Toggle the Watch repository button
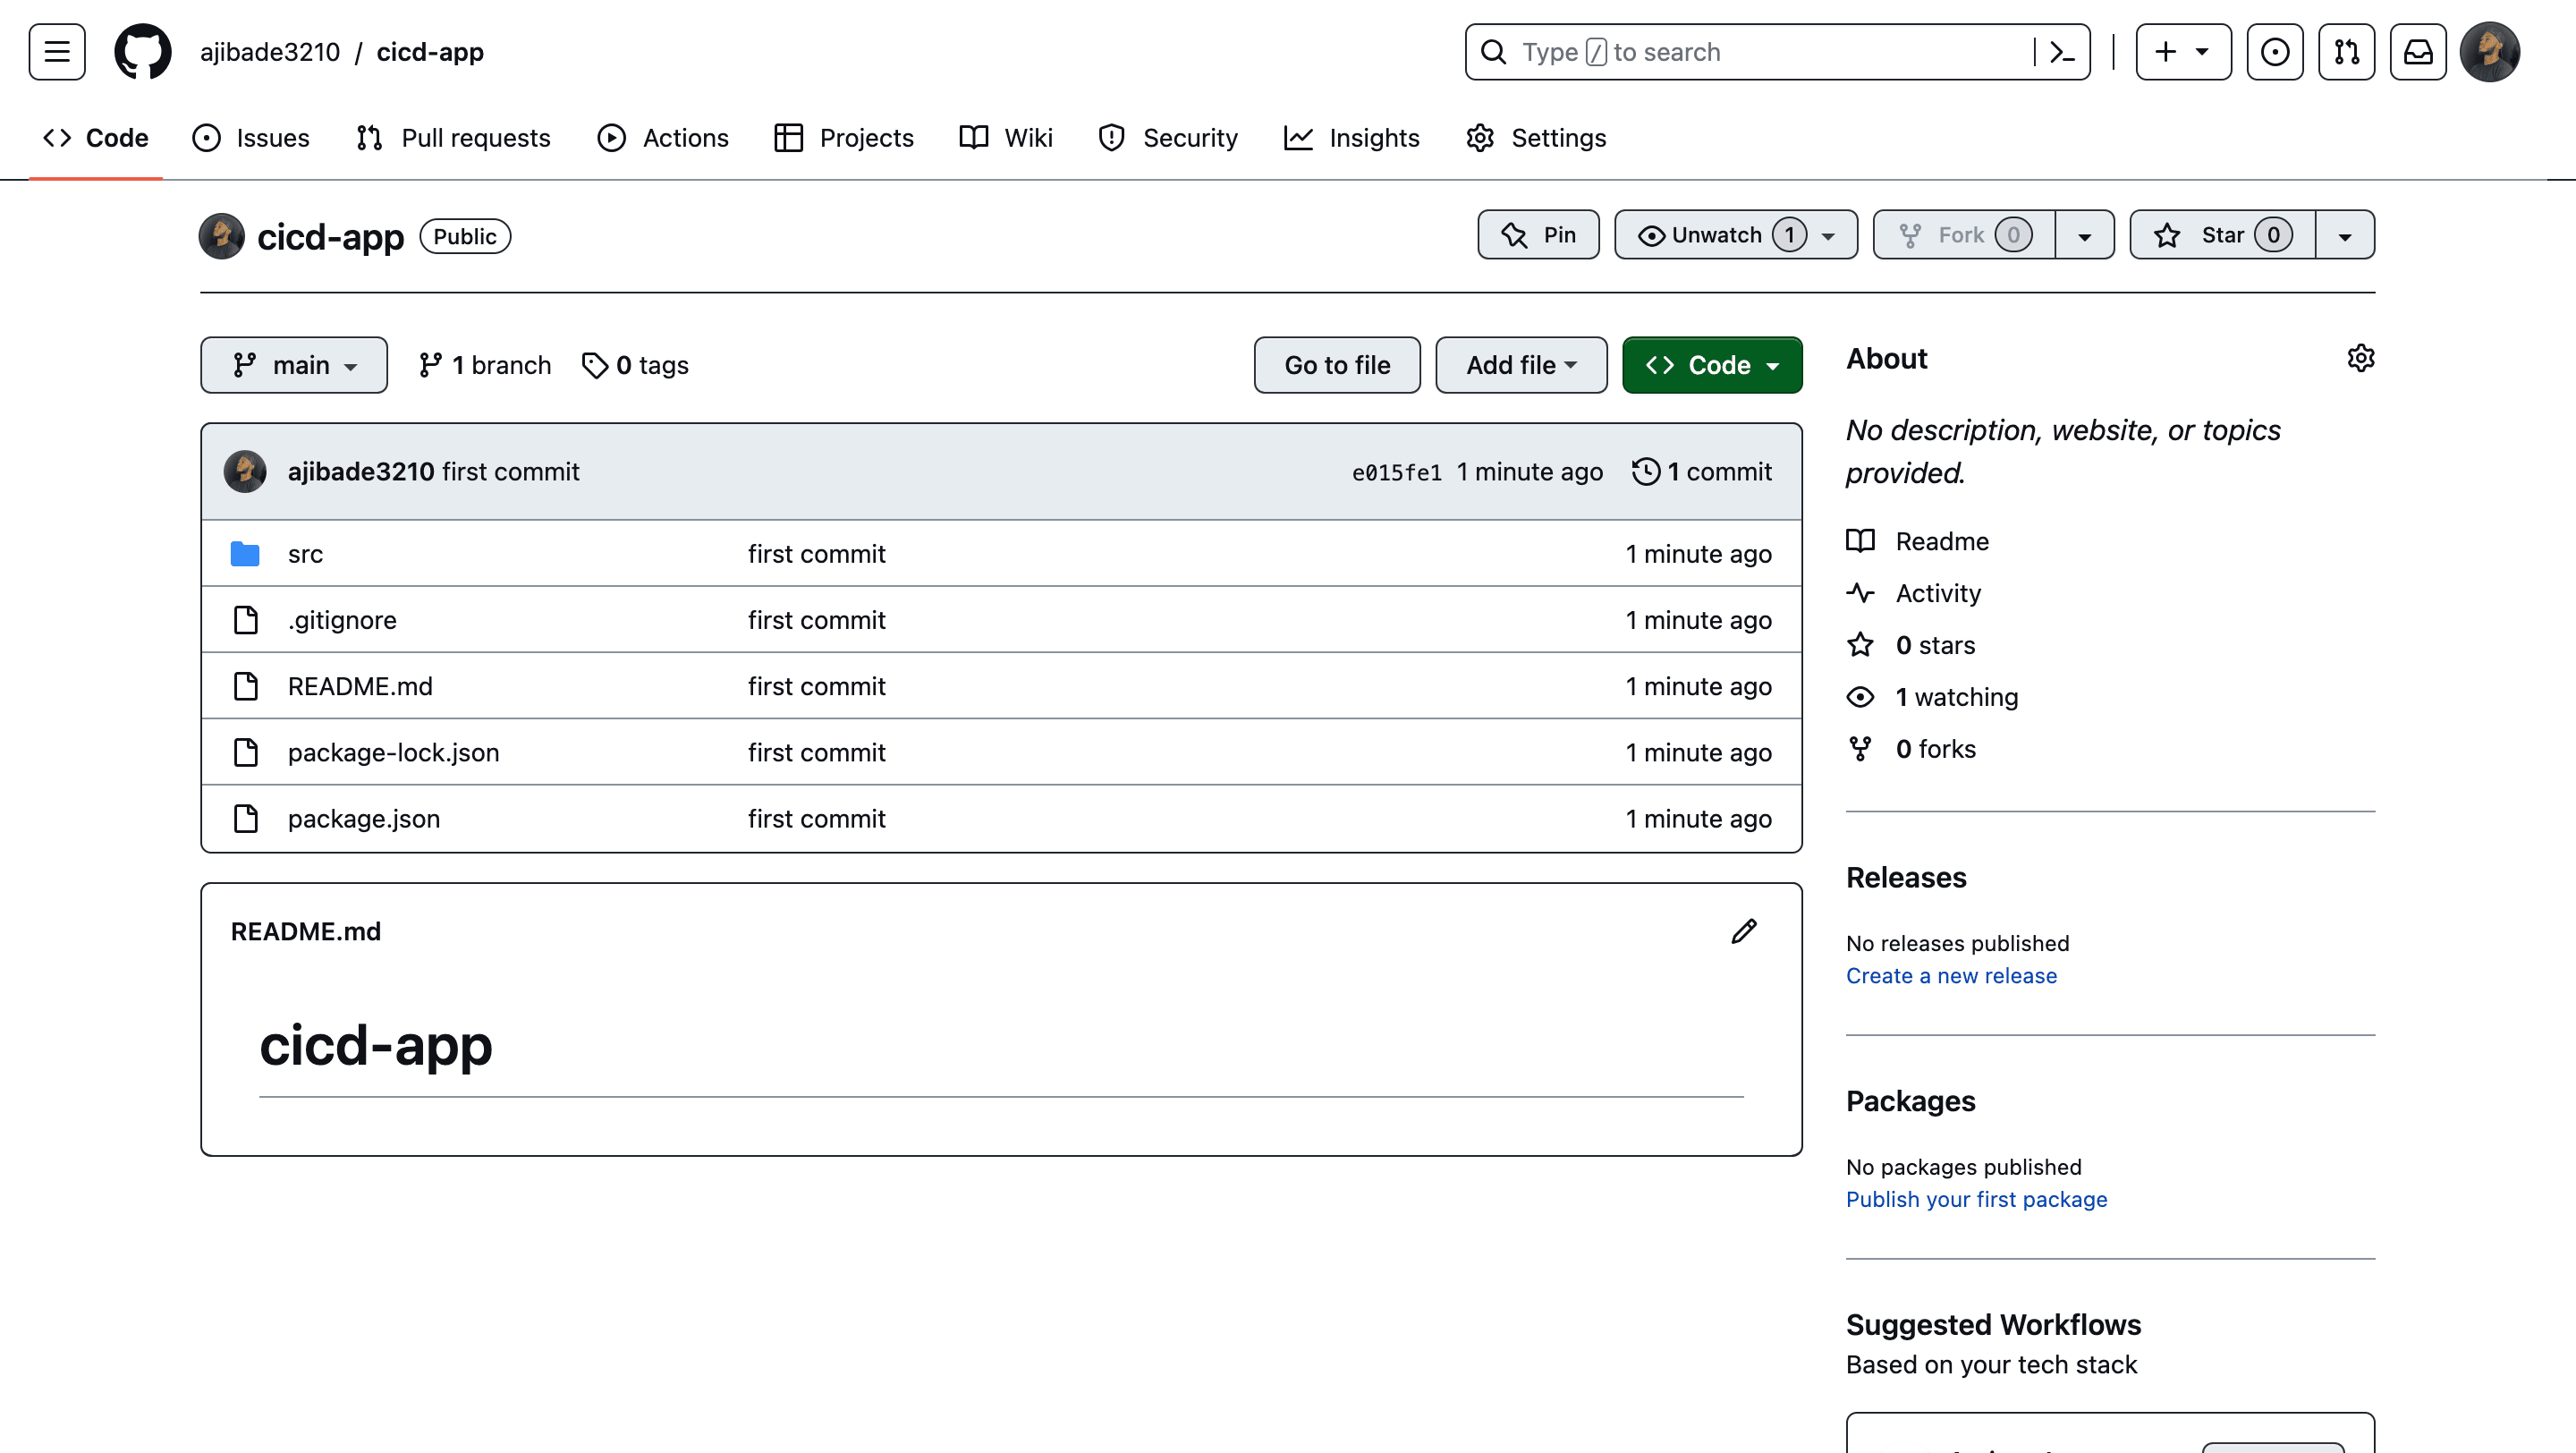 (x=1711, y=234)
